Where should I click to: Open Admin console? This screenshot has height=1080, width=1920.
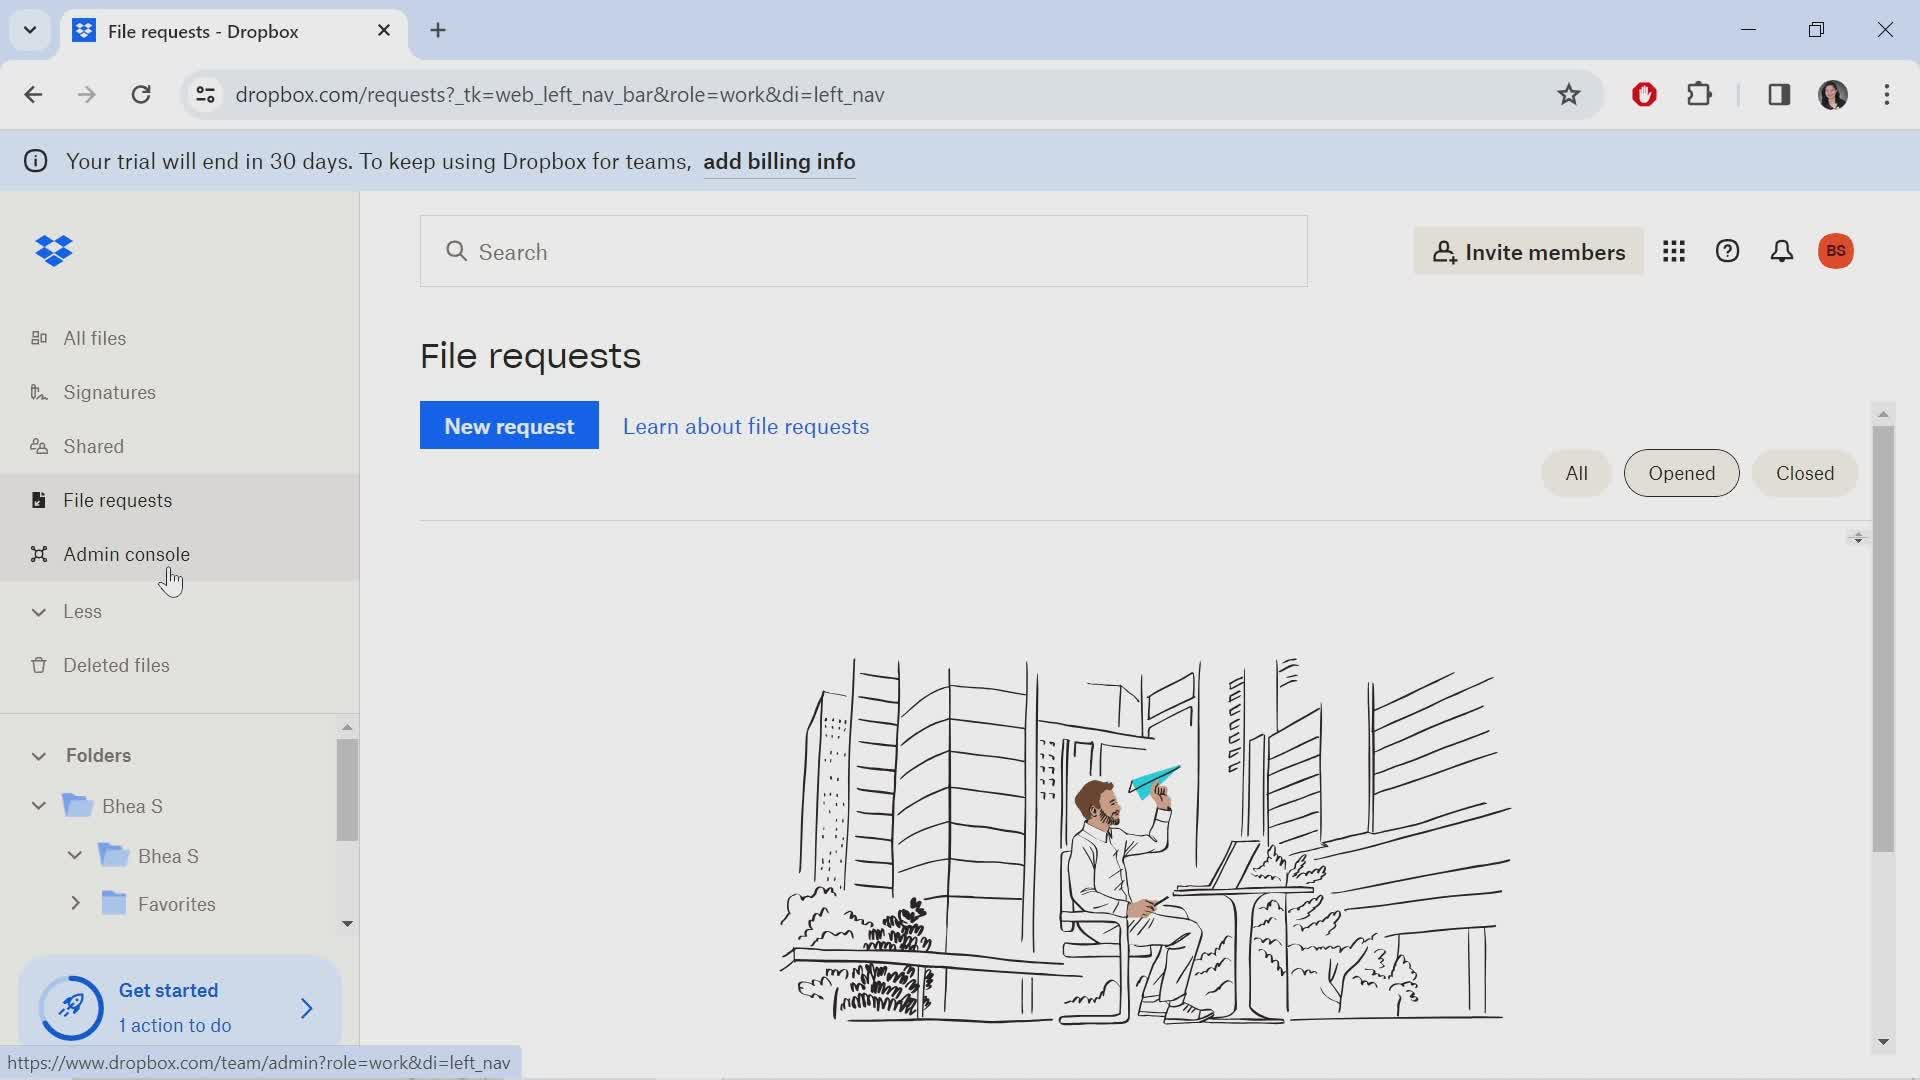pyautogui.click(x=127, y=553)
